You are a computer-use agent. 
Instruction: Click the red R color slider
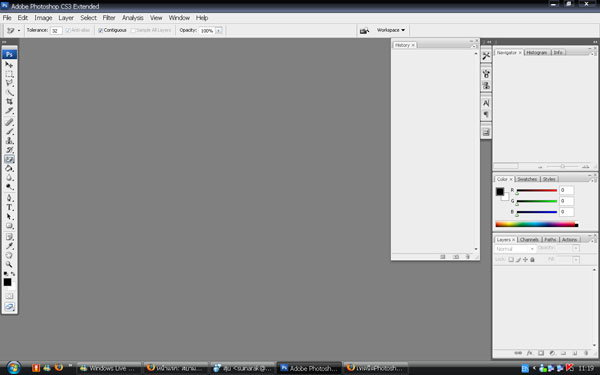click(536, 190)
